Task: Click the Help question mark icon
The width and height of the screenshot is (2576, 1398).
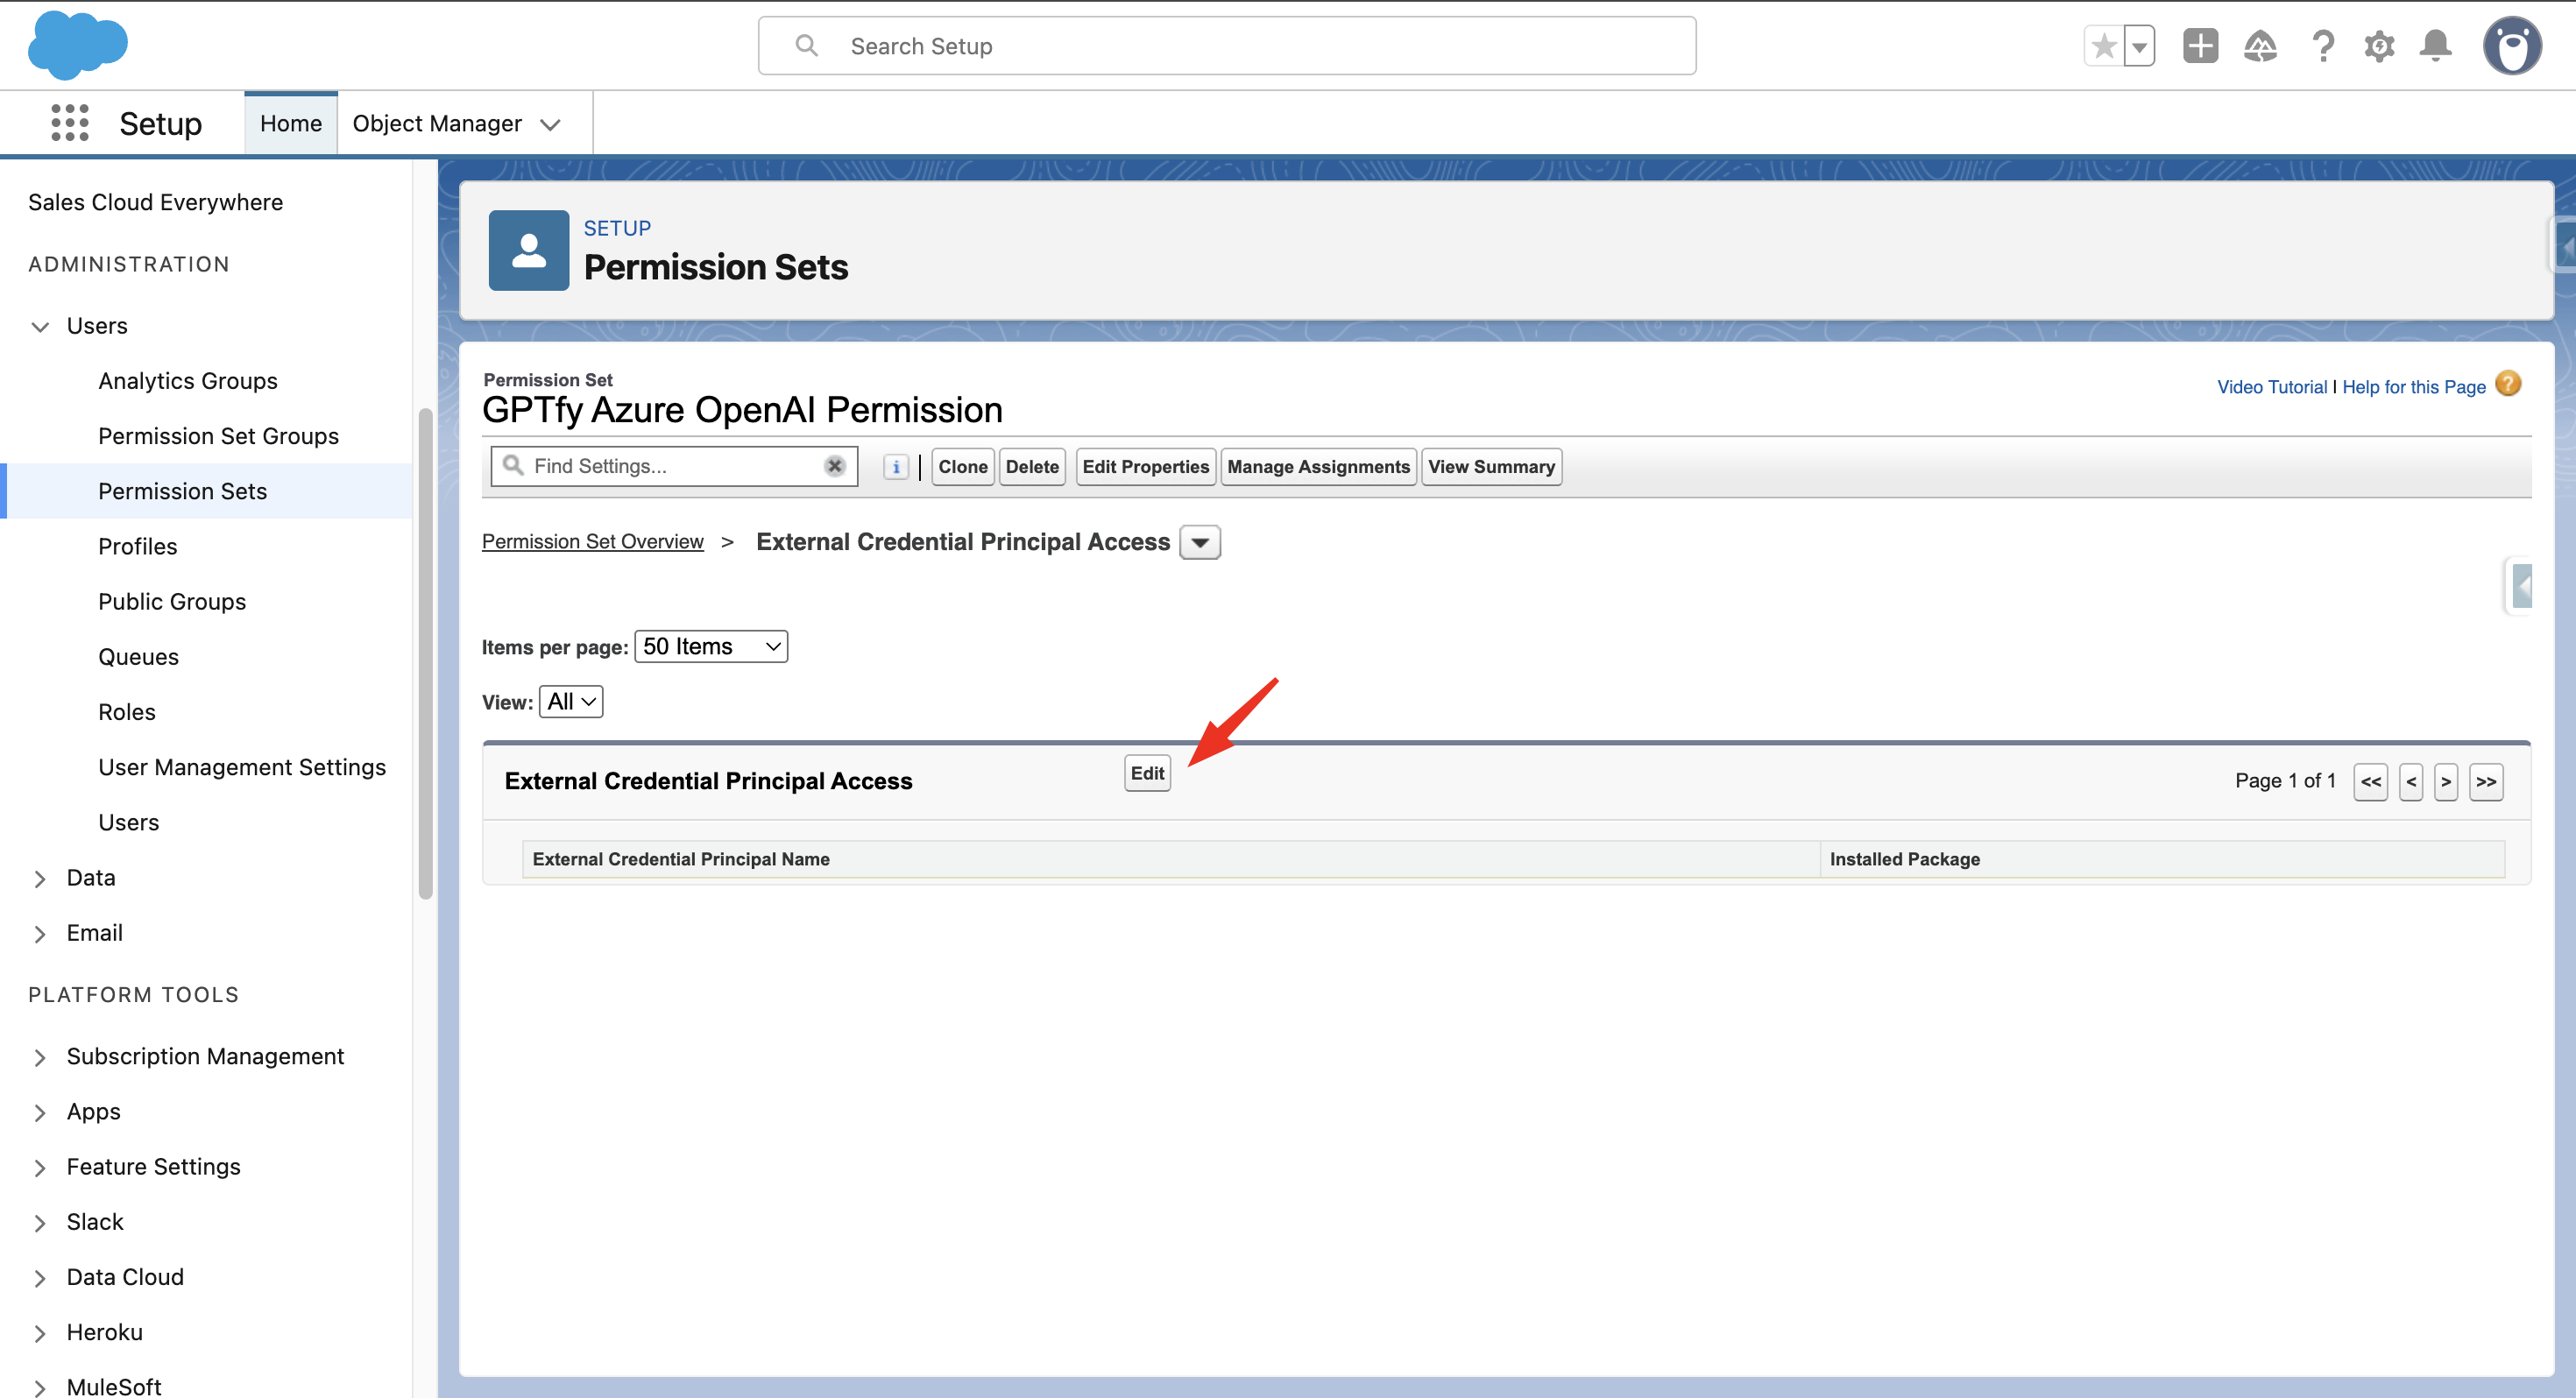Action: tap(2322, 46)
